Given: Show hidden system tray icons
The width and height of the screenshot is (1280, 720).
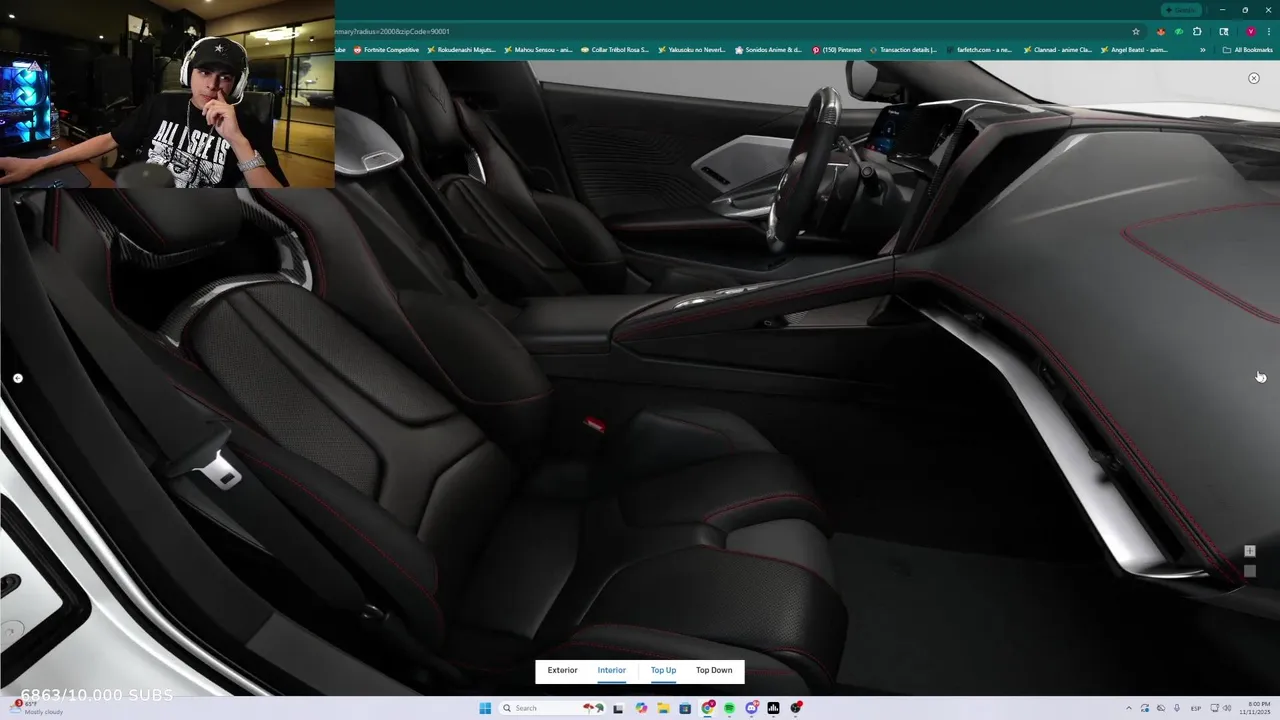Looking at the screenshot, I should click(1129, 708).
